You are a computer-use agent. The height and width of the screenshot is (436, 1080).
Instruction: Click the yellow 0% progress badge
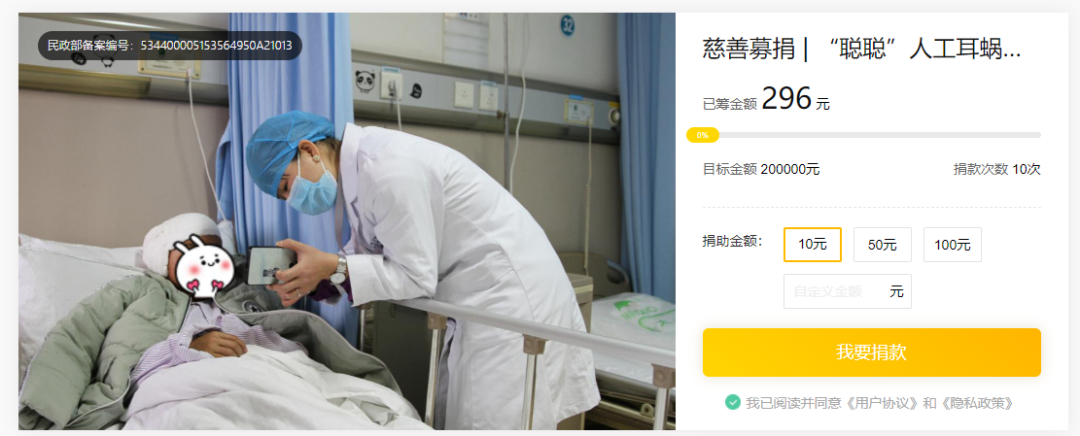(703, 135)
